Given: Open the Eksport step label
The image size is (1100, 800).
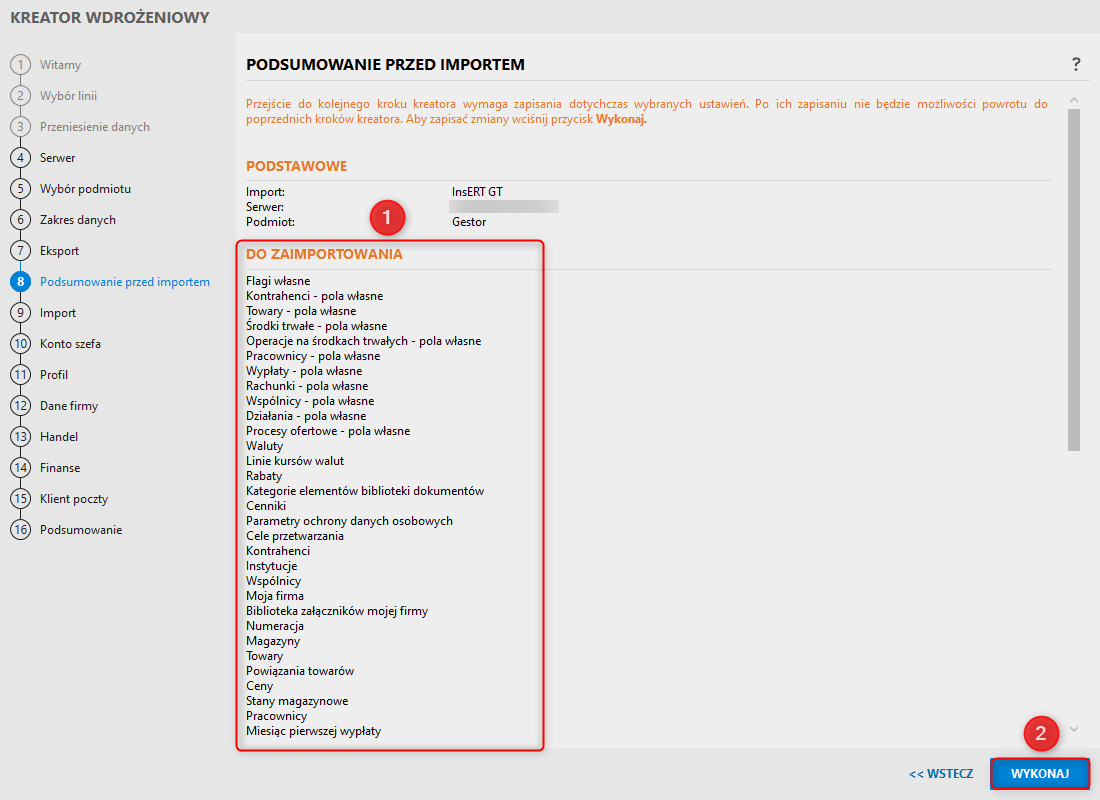Looking at the screenshot, I should tap(60, 251).
